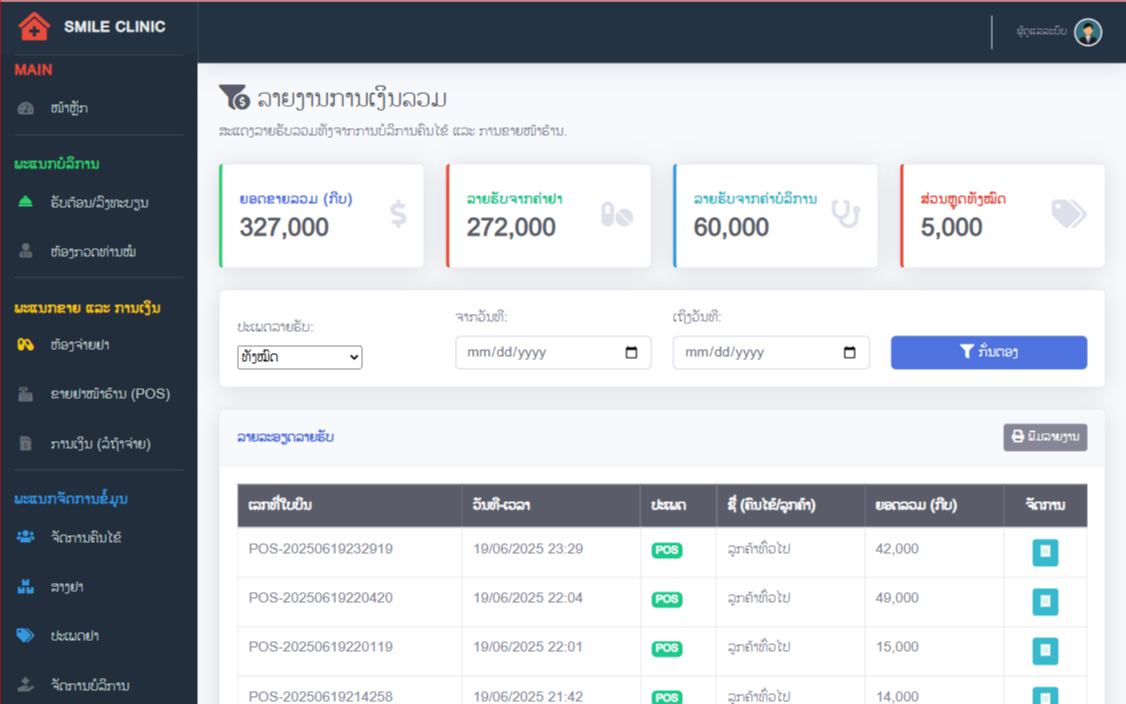1126x704 pixels.
Task: View receipt for invoice POS-20250619220420
Action: point(1045,602)
